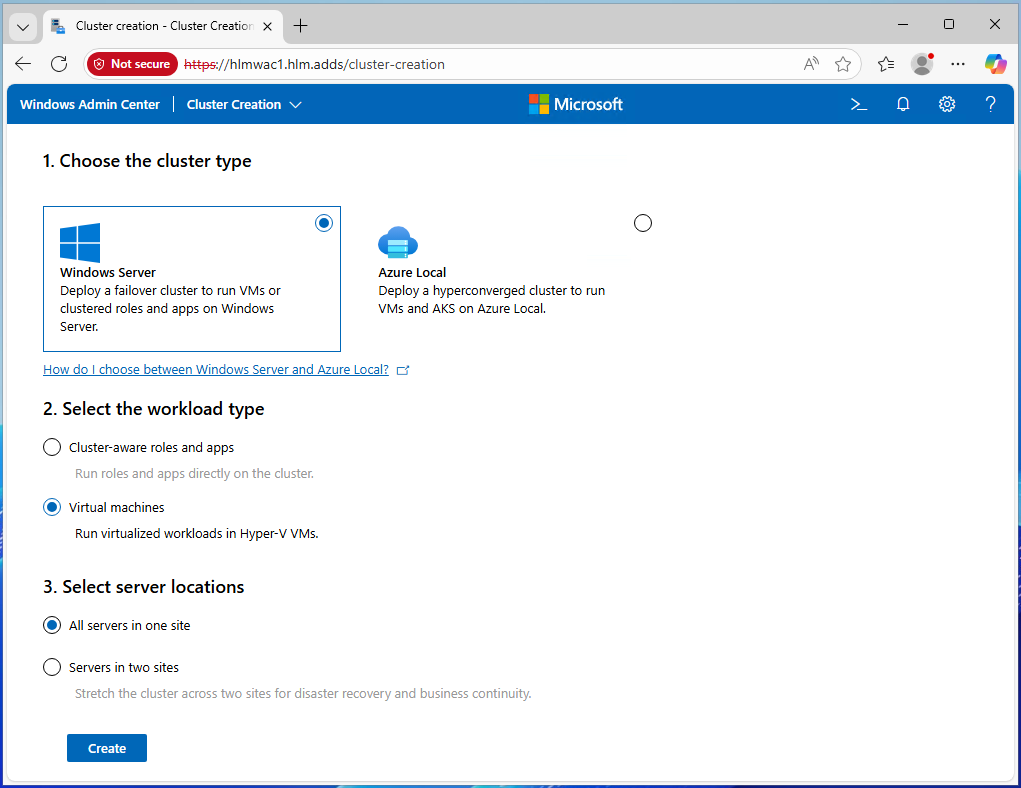The height and width of the screenshot is (788, 1021).
Task: Choose Cluster-aware roles and apps workload
Action: pos(52,447)
